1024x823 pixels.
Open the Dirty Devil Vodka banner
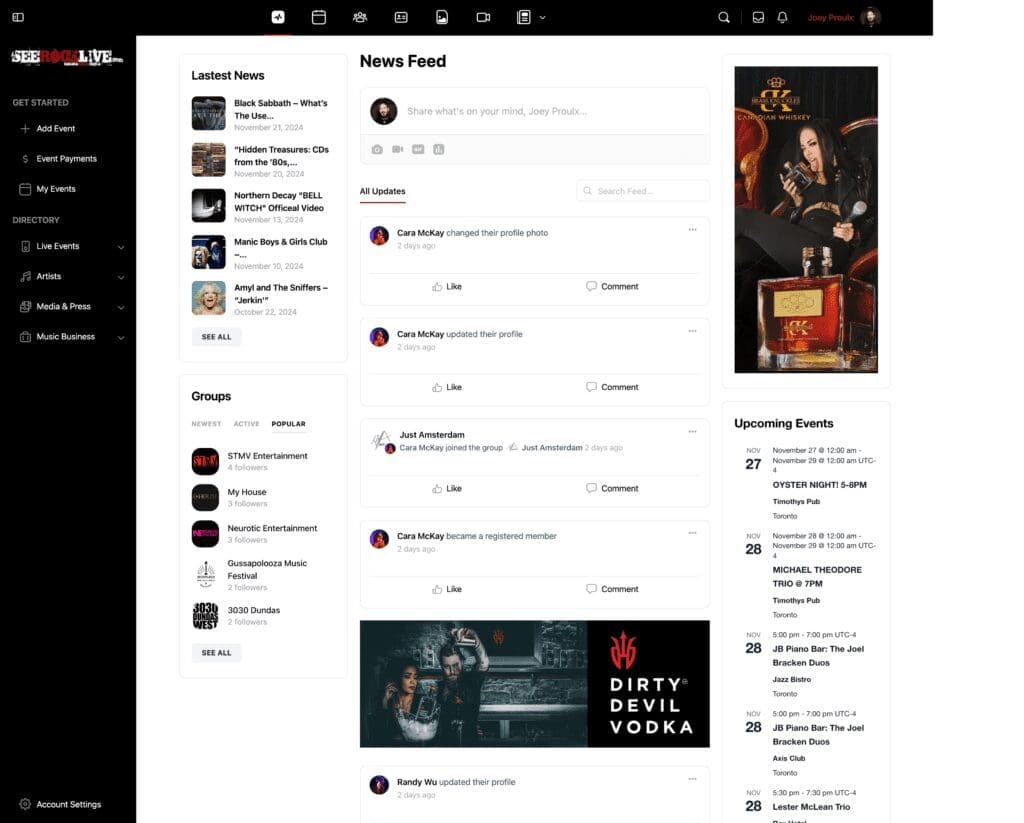click(x=534, y=684)
